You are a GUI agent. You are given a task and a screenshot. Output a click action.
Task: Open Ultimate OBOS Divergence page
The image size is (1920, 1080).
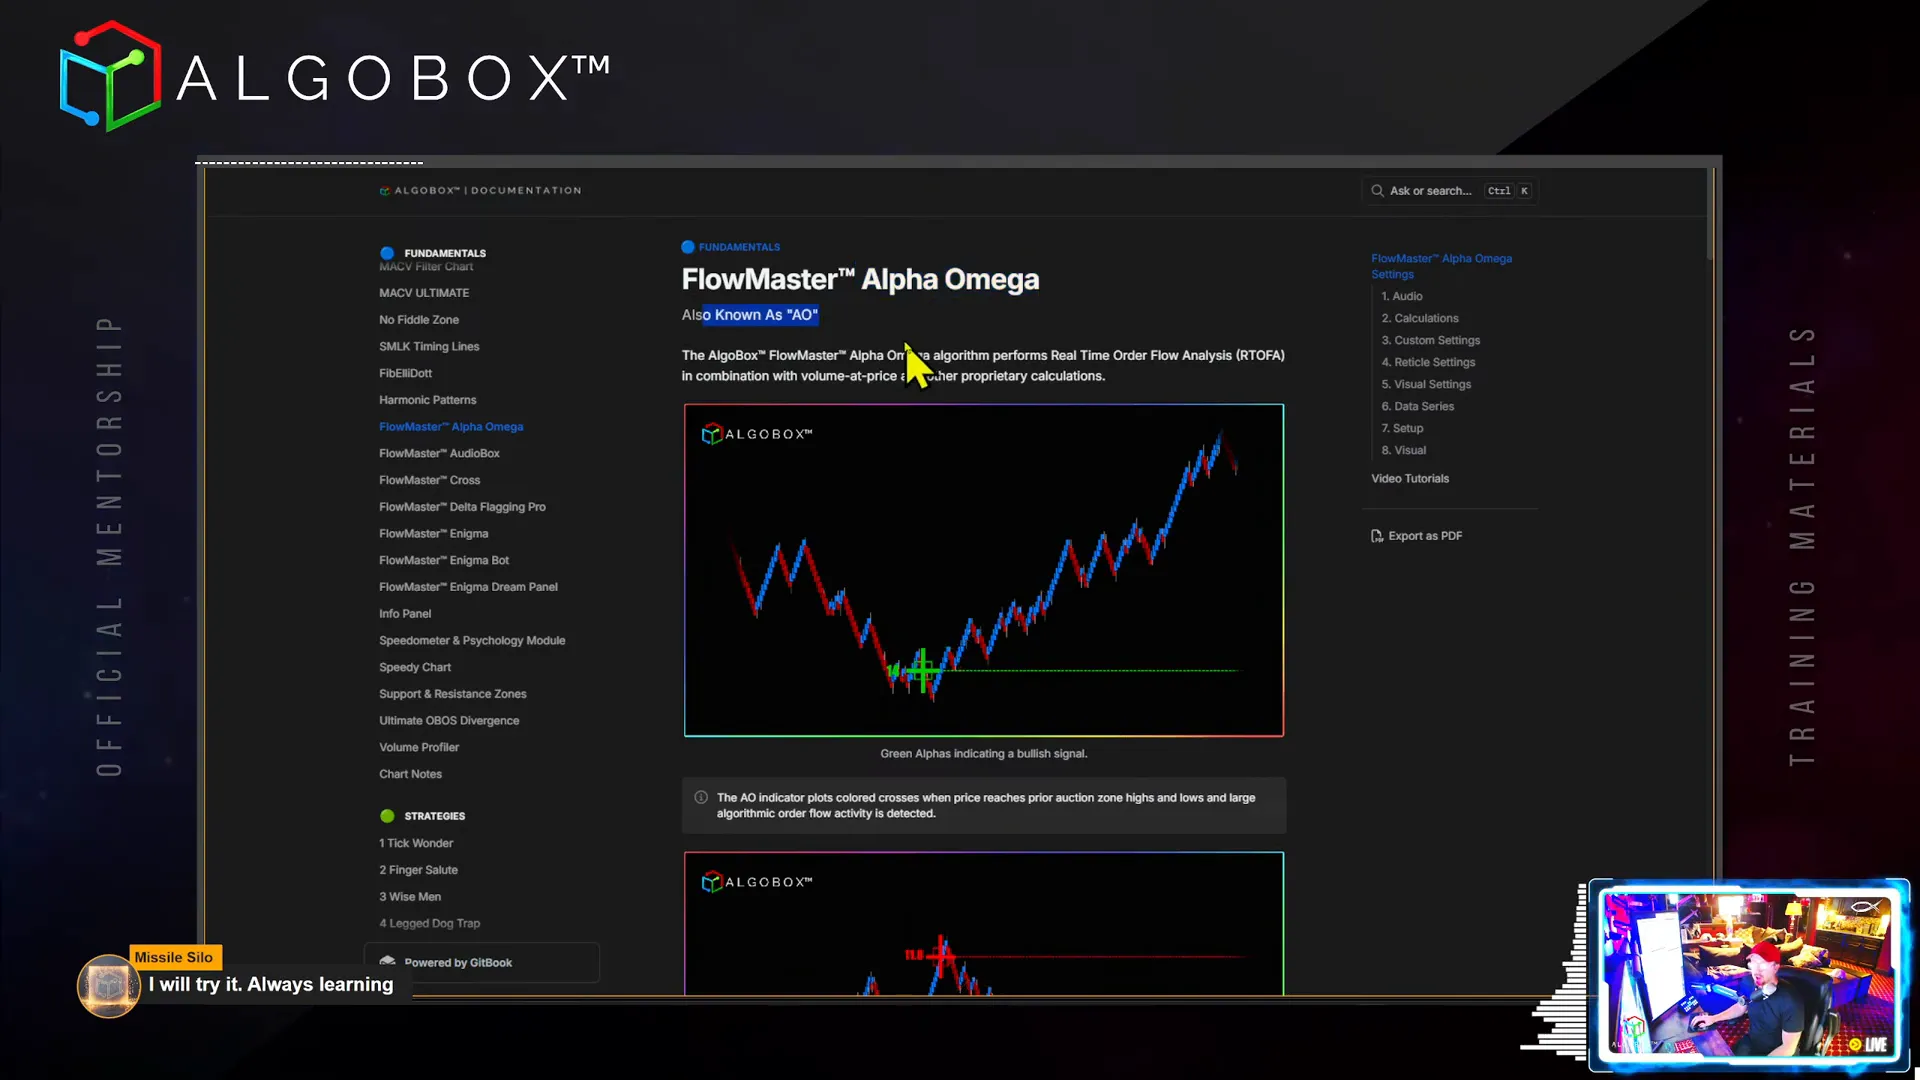point(449,721)
